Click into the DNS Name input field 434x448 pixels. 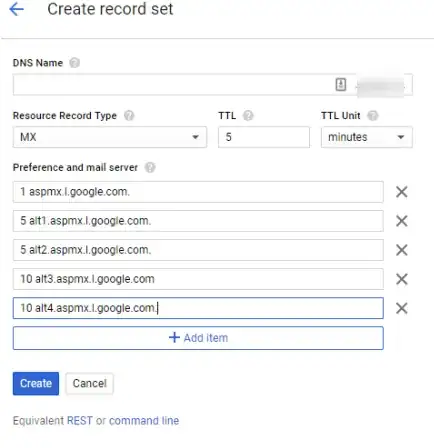coord(173,85)
